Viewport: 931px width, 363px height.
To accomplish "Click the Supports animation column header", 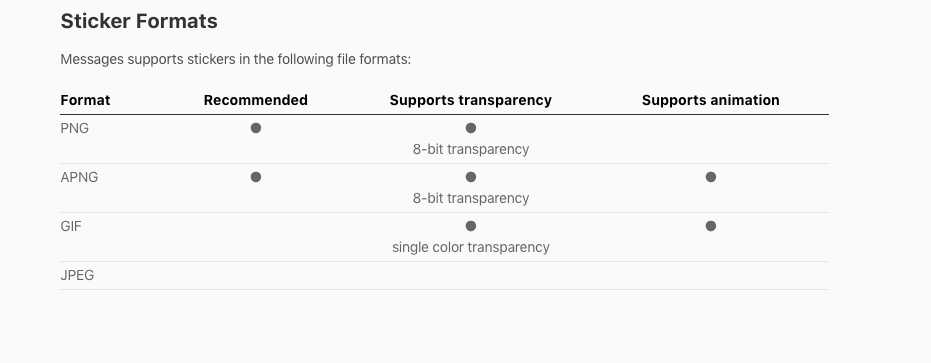I will click(x=711, y=100).
